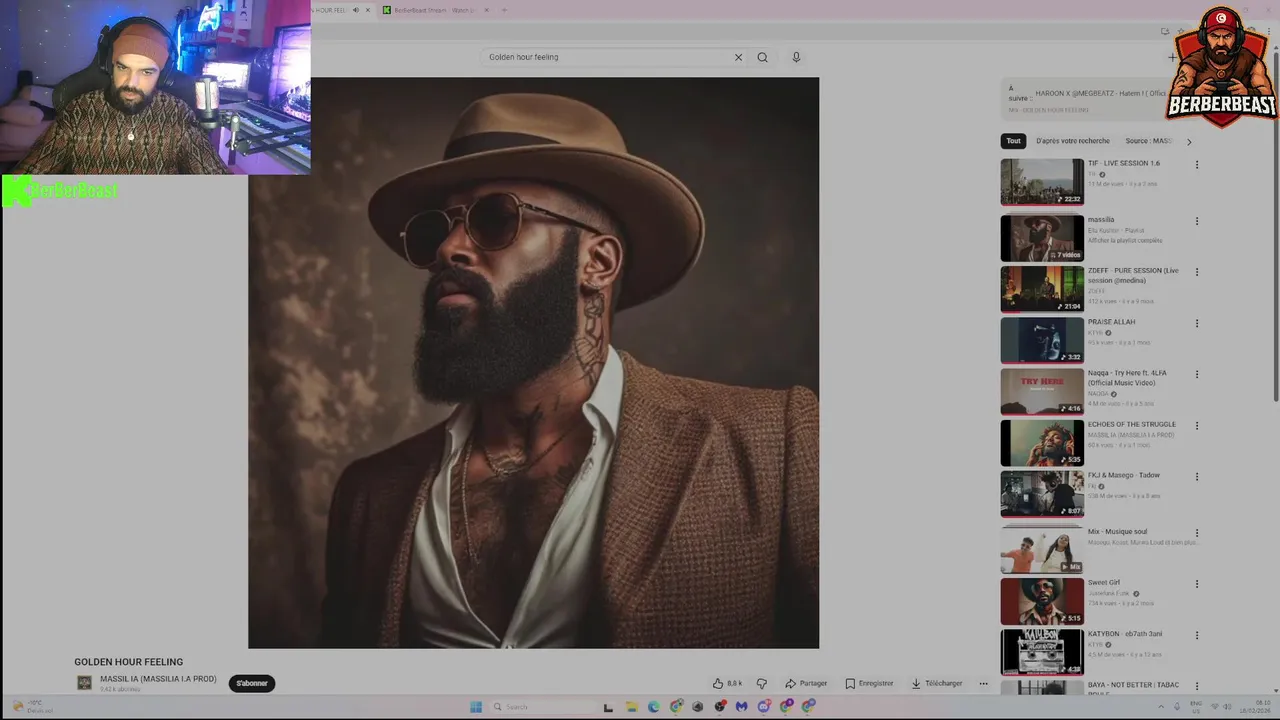Open FKJ & Masego - Tadow thumbnail
Screen dimensions: 1280x720
tap(1042, 494)
